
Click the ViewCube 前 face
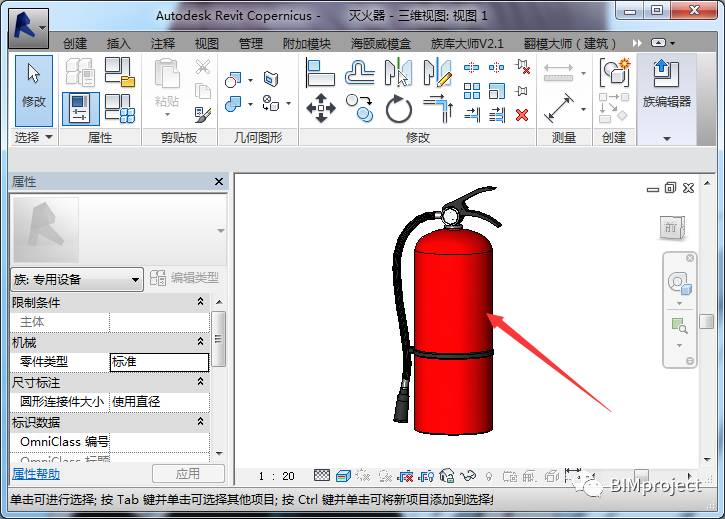coord(669,228)
